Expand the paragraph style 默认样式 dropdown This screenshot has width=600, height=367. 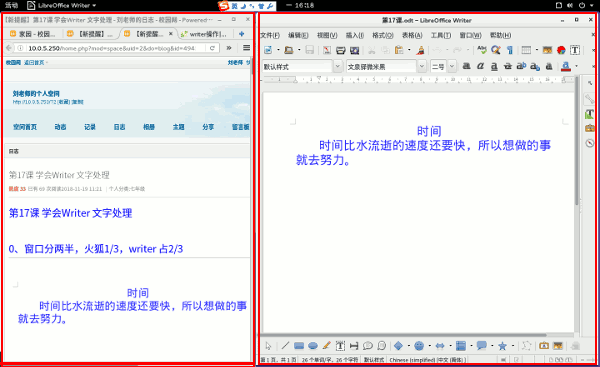[x=337, y=66]
